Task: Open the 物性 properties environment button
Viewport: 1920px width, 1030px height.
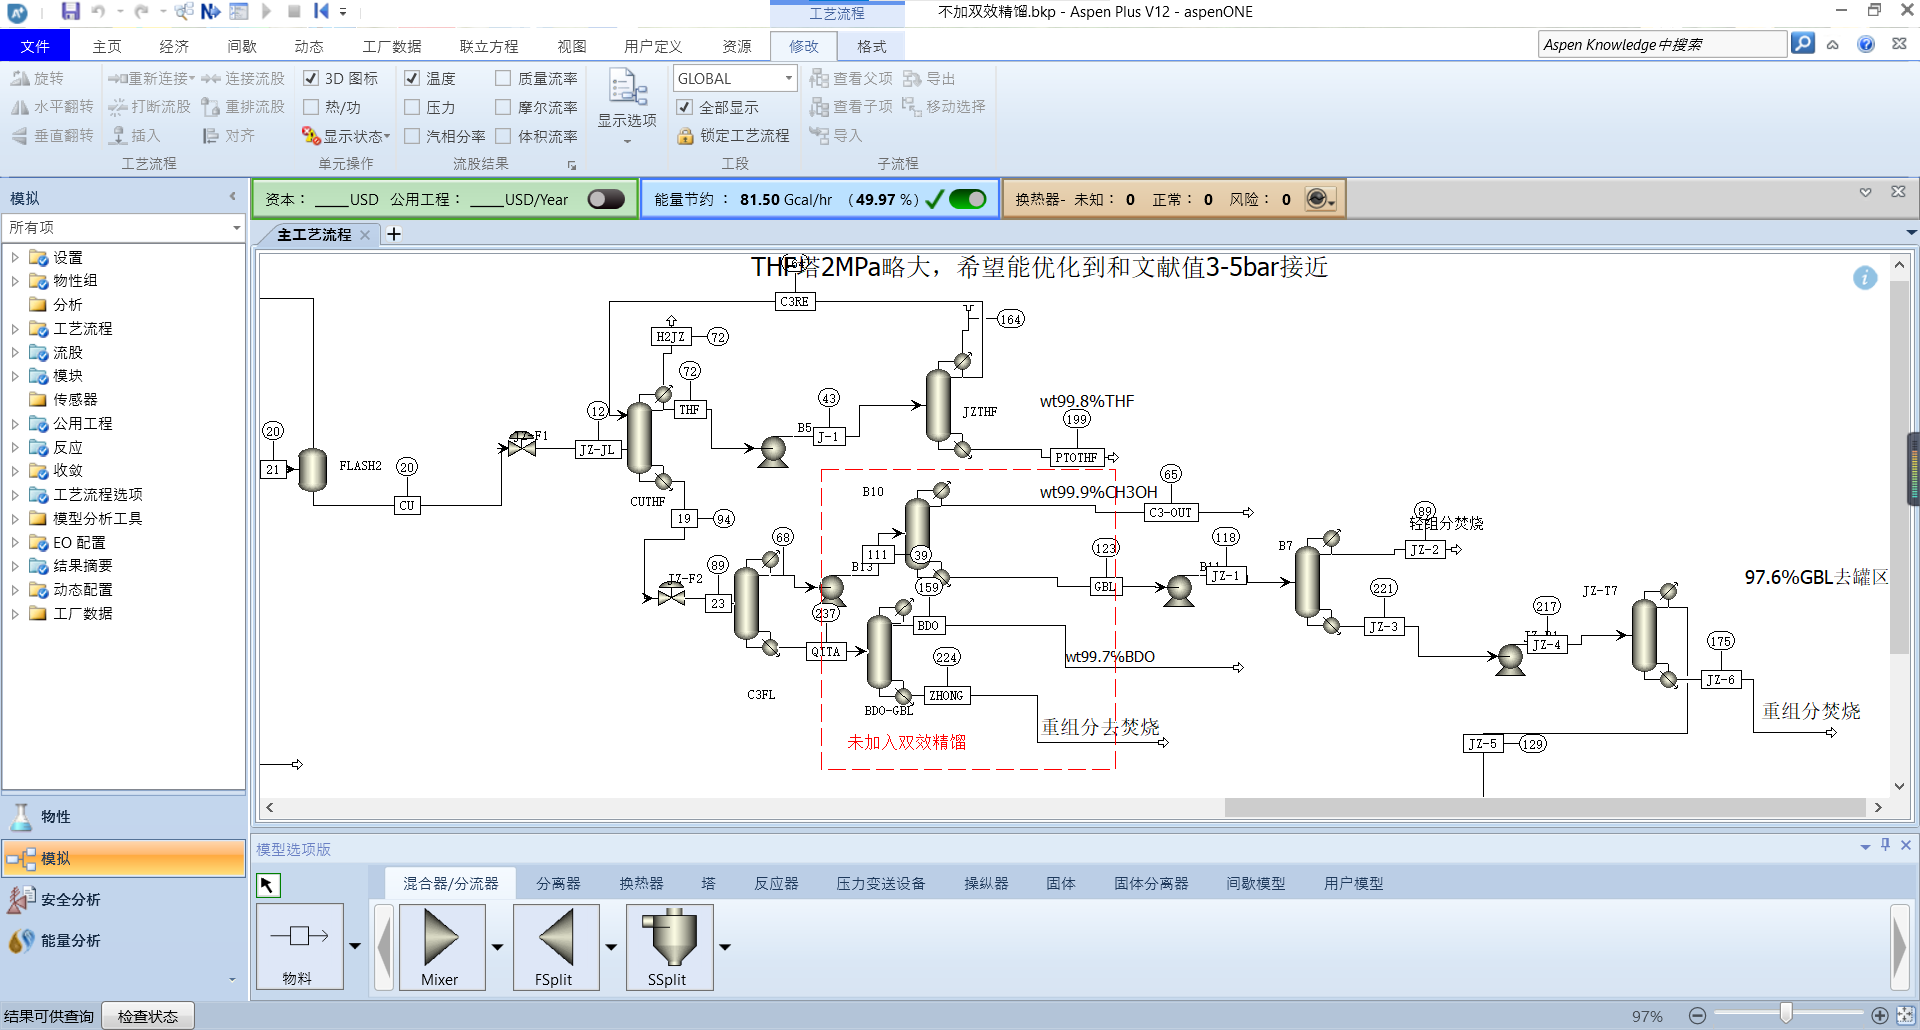Action: [x=124, y=817]
